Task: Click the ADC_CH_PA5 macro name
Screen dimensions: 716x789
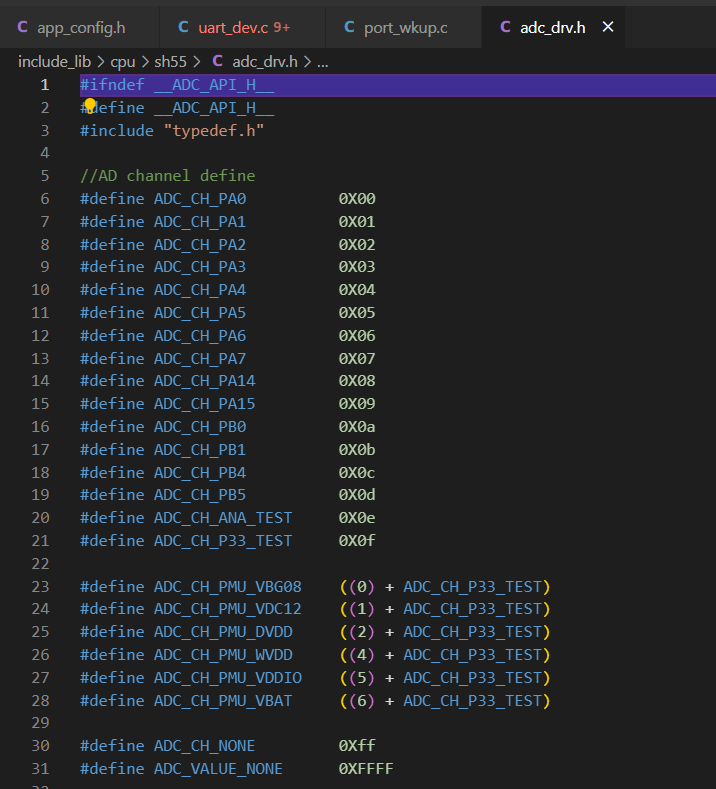Action: (x=200, y=313)
